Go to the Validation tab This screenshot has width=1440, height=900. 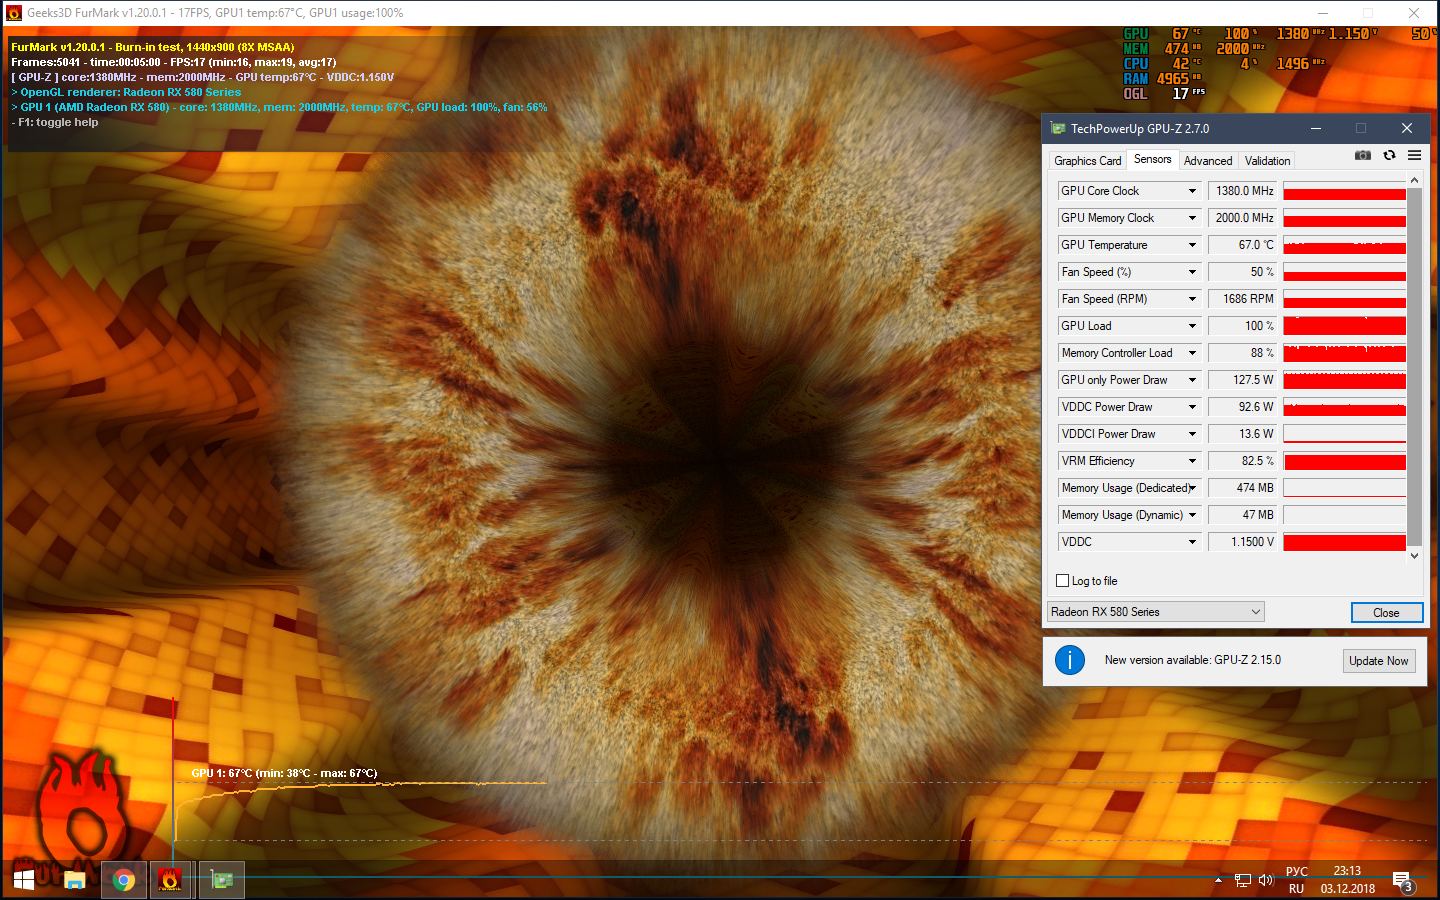(x=1267, y=161)
